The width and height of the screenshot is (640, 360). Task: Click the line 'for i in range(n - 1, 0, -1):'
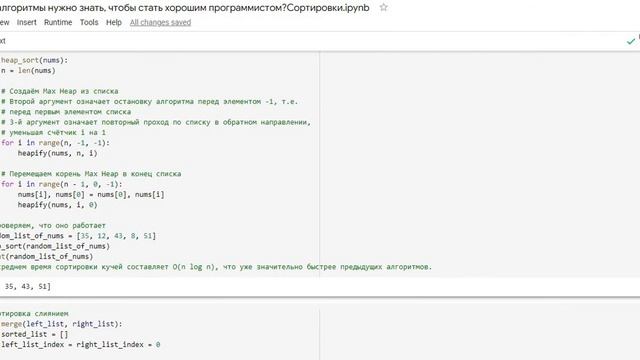pyautogui.click(x=62, y=184)
